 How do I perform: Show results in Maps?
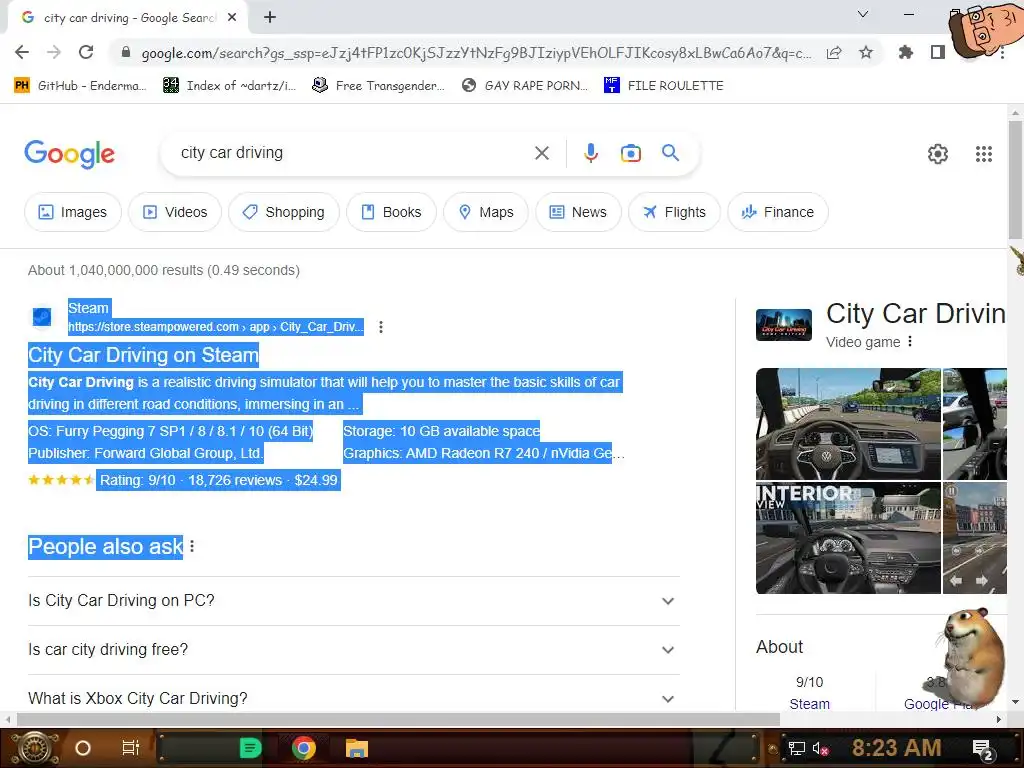pos(486,212)
